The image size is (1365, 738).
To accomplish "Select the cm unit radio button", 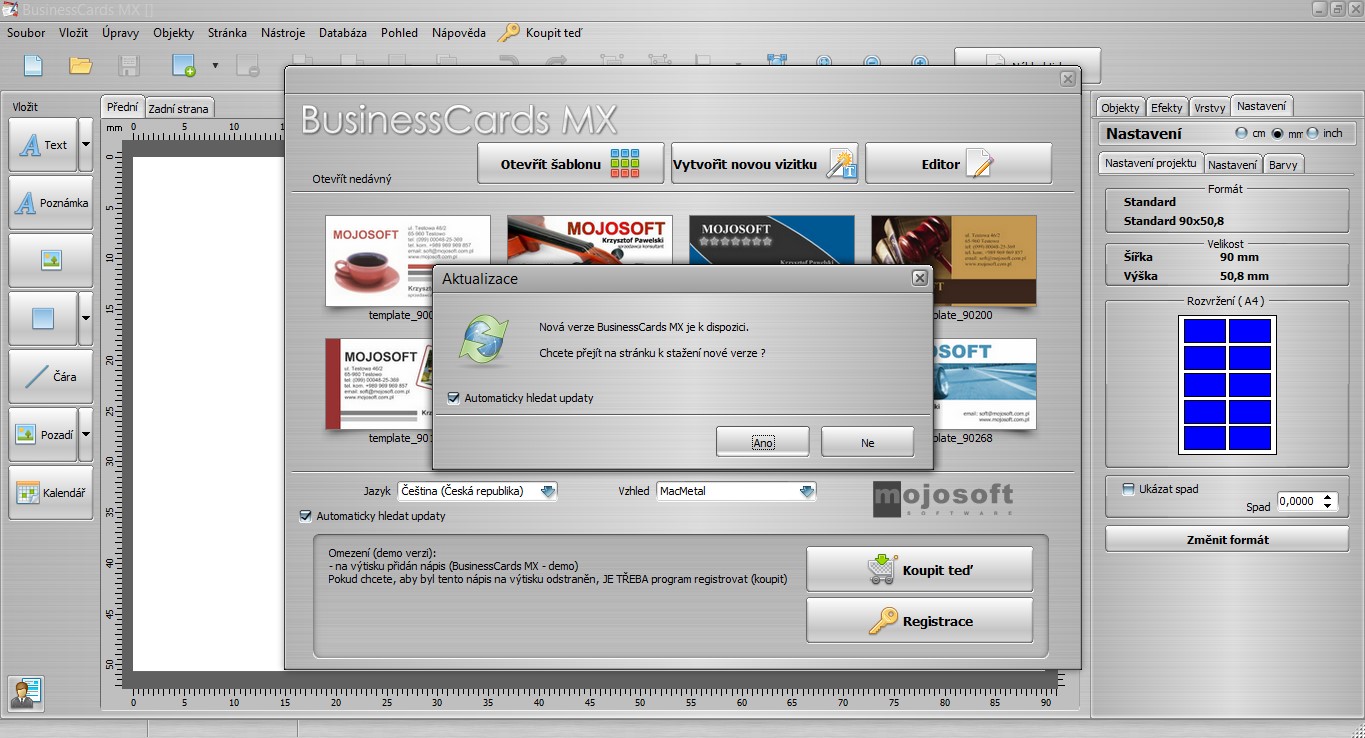I will (x=1241, y=133).
